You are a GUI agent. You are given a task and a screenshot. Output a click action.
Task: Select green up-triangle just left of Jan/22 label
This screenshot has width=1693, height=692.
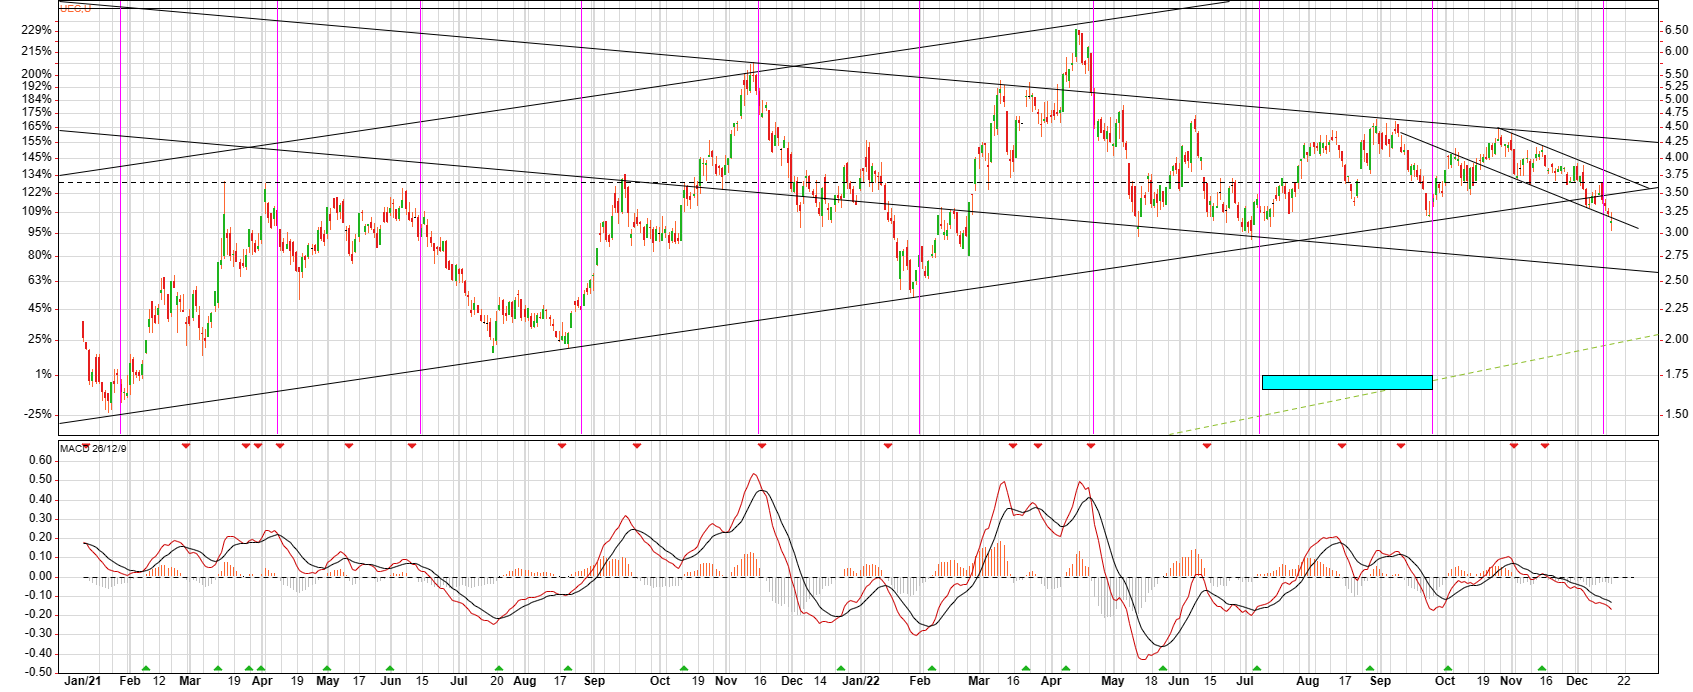841,668
